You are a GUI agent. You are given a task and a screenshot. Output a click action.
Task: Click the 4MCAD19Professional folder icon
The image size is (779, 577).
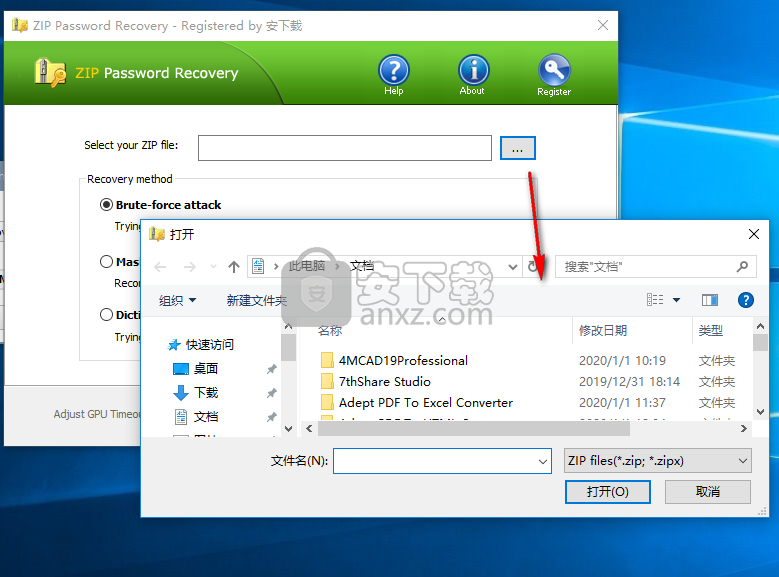click(x=327, y=360)
